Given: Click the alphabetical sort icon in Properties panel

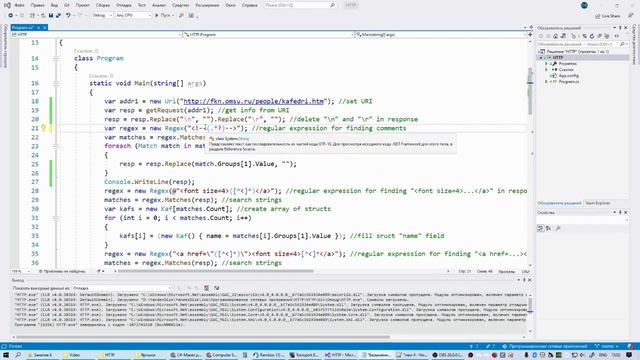Looking at the screenshot, I should pyautogui.click(x=548, y=229).
